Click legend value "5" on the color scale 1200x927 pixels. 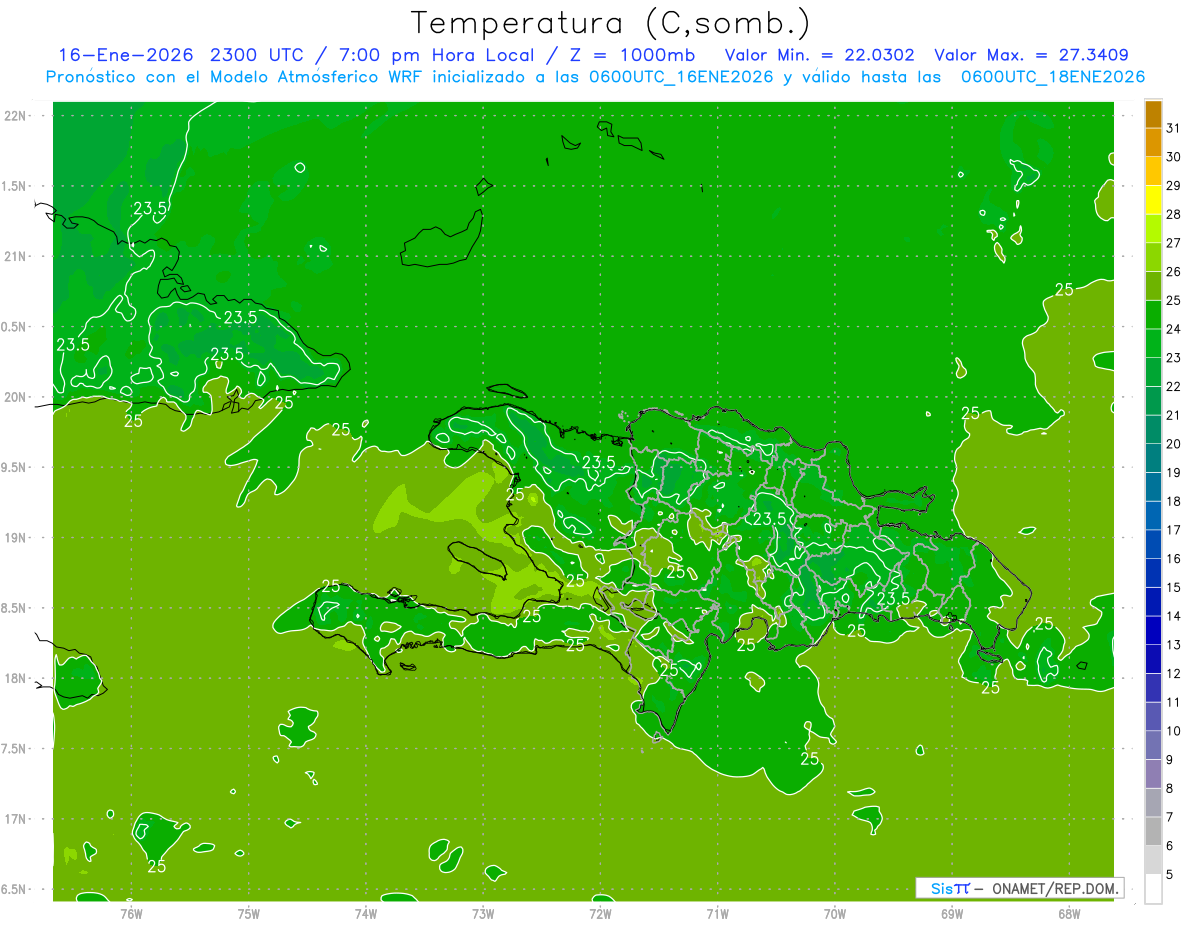[x=1170, y=875]
